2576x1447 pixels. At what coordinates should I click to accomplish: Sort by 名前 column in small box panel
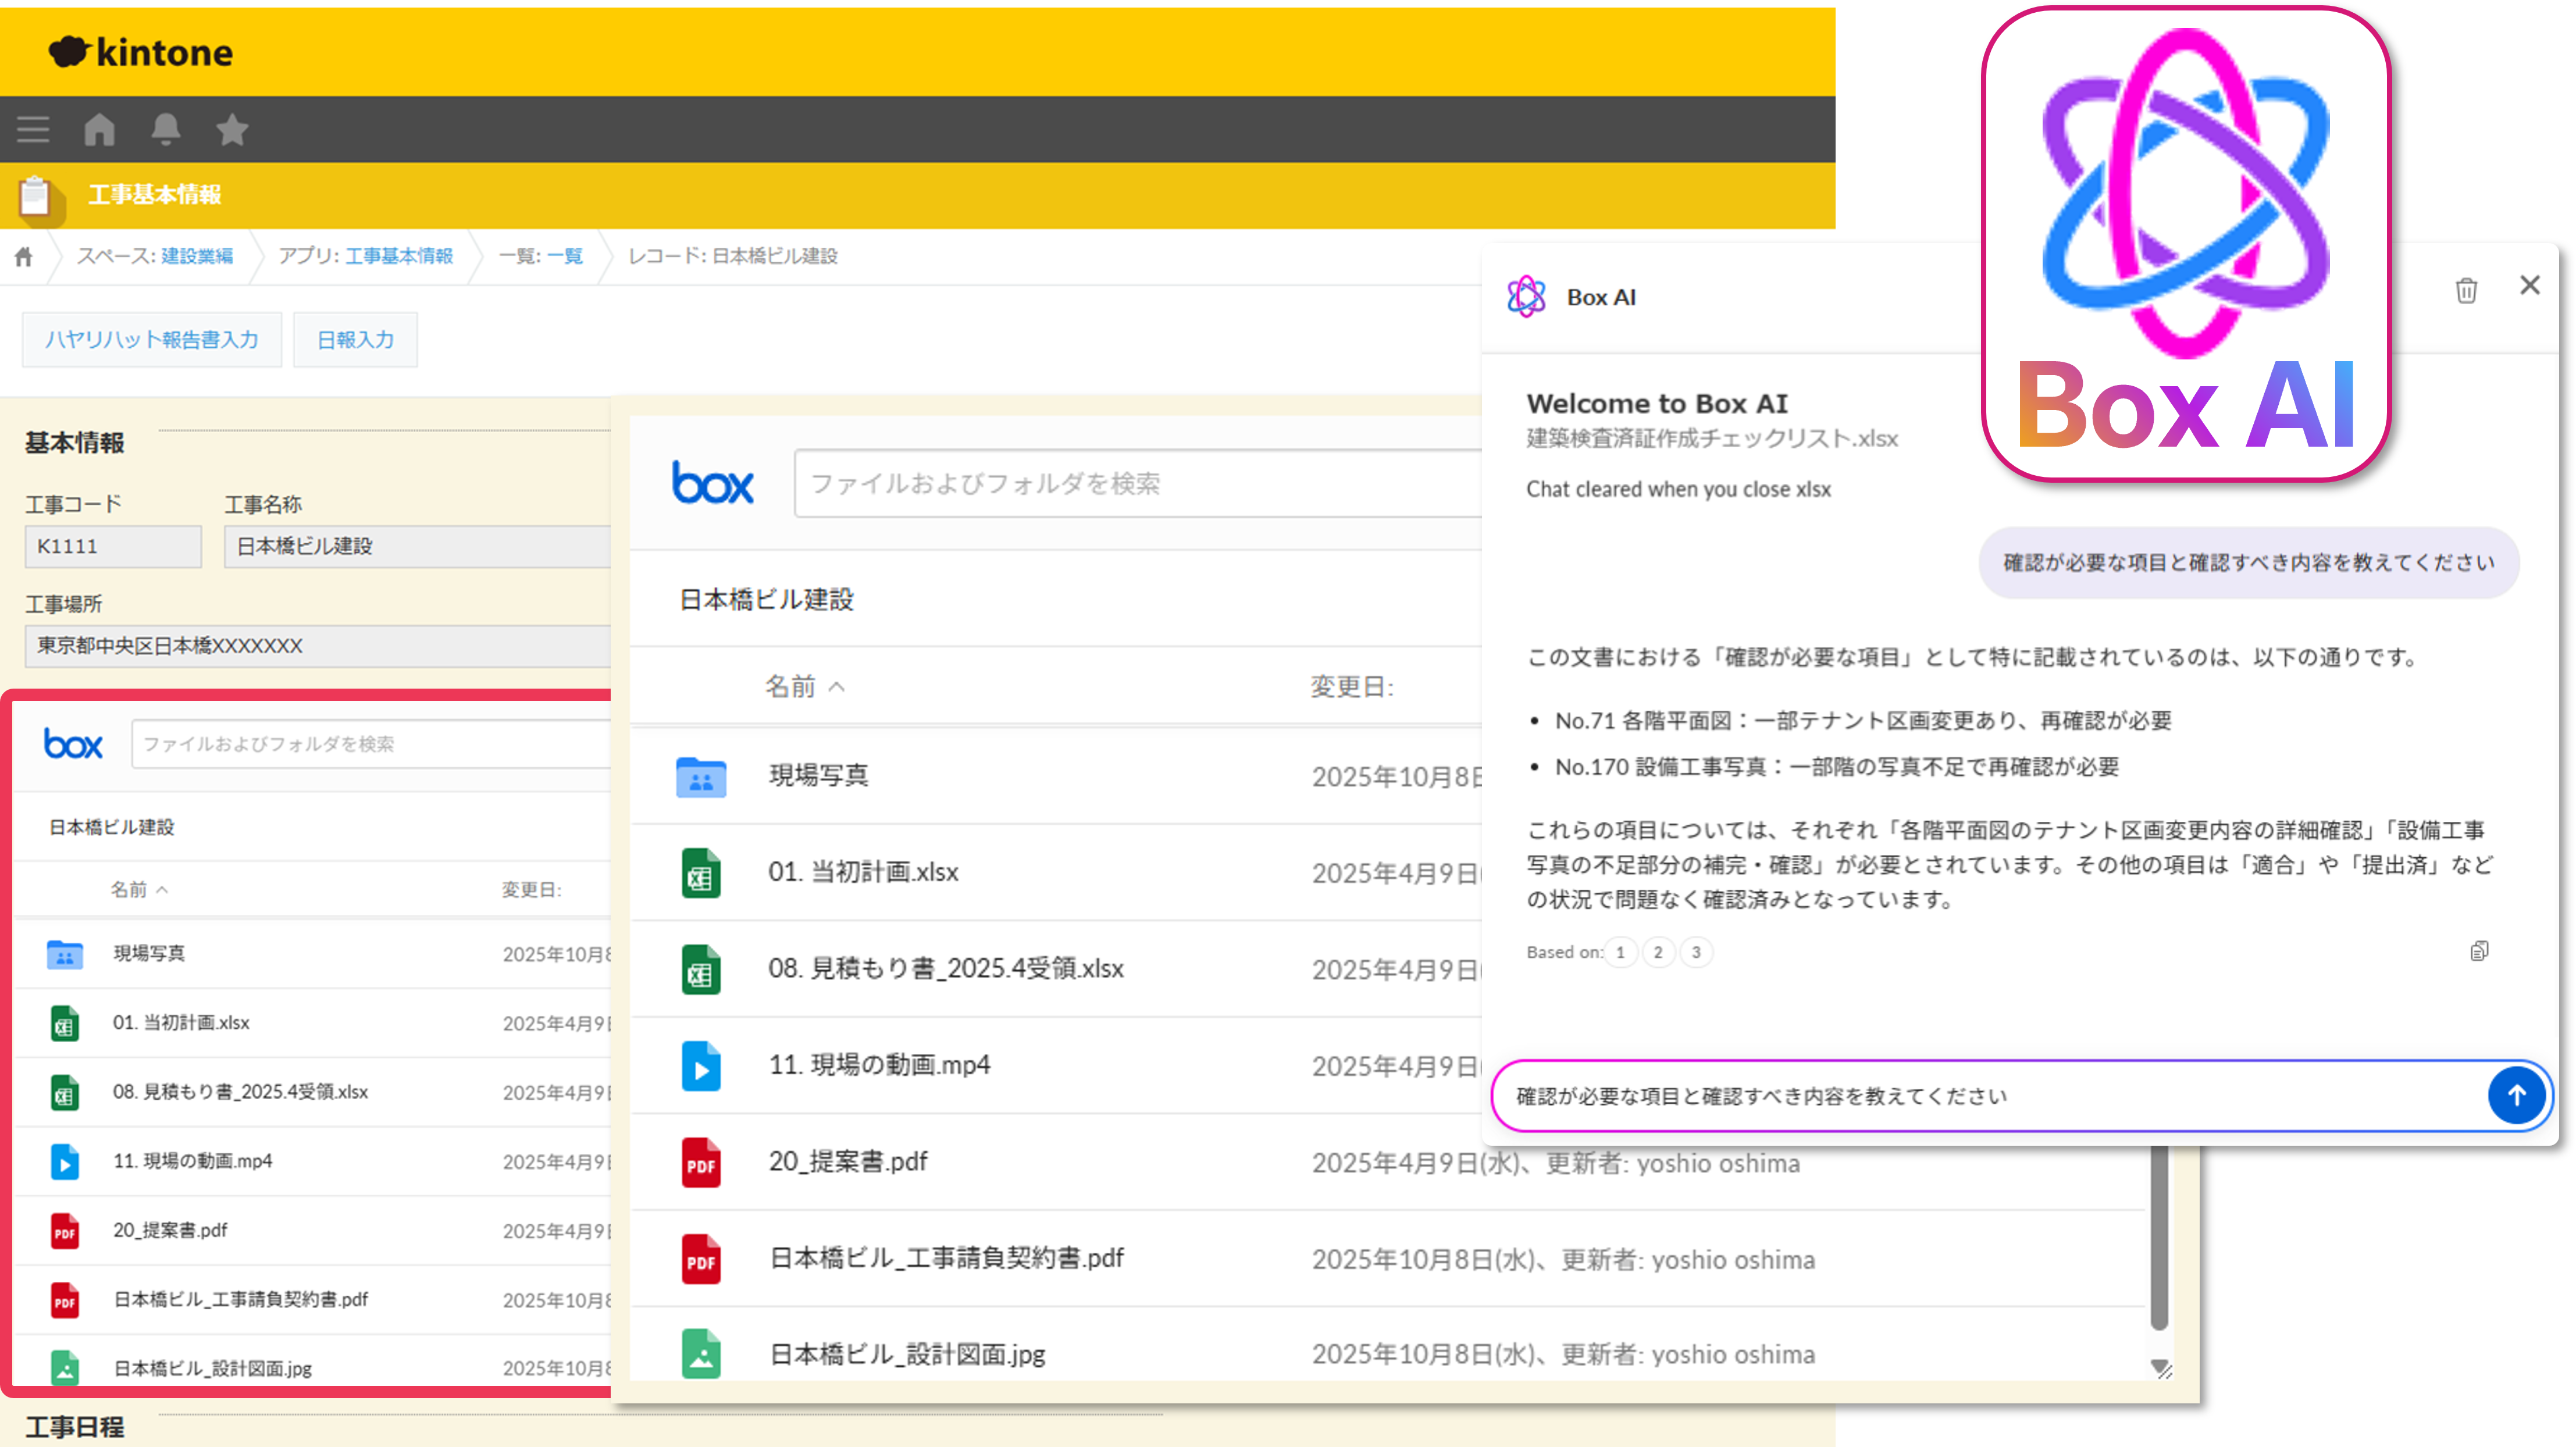point(139,889)
